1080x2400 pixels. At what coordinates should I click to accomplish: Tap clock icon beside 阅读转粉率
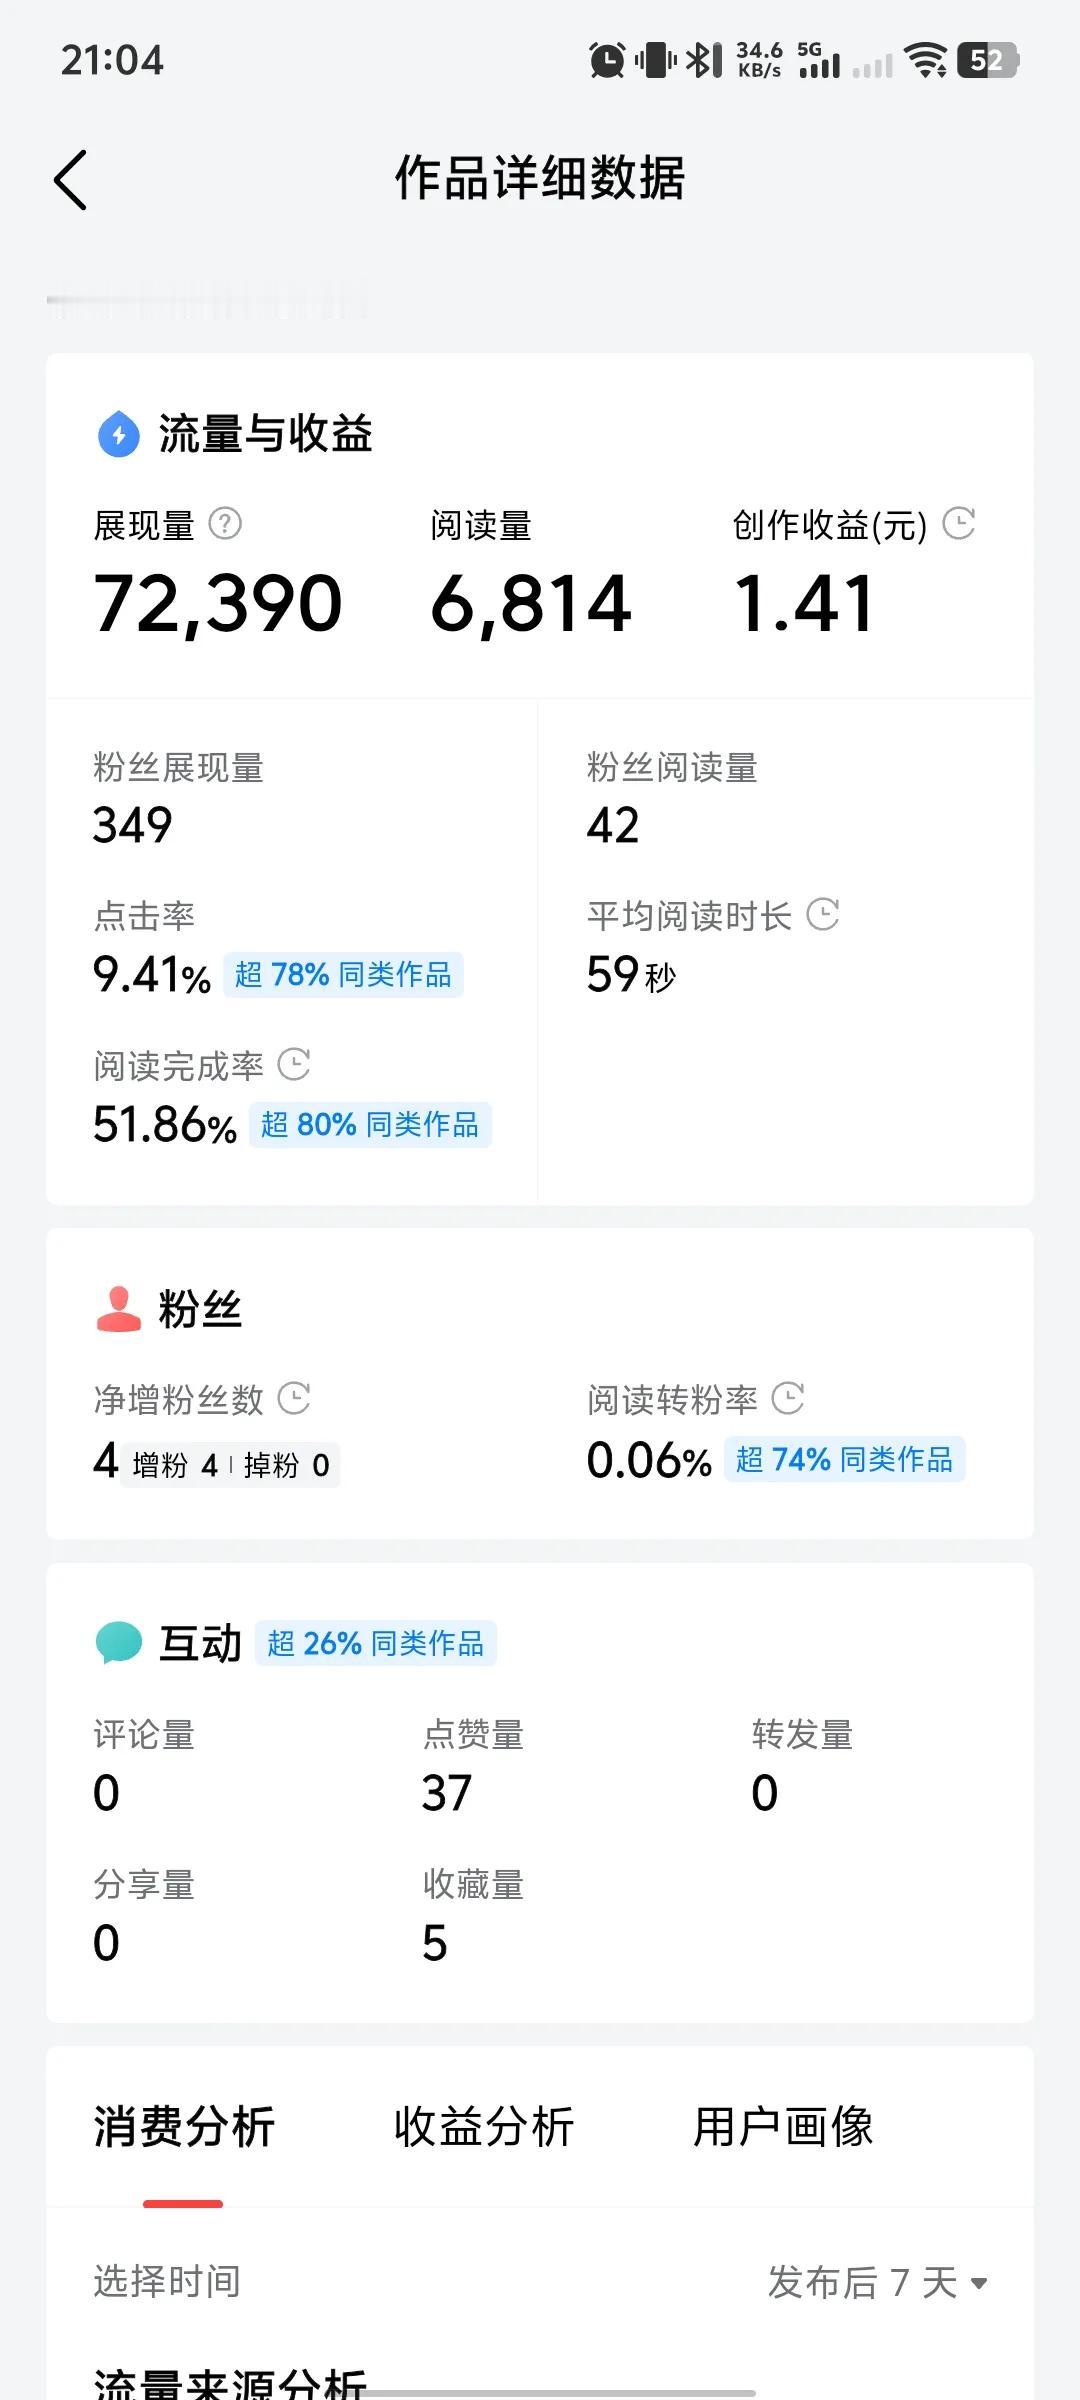pos(788,1398)
